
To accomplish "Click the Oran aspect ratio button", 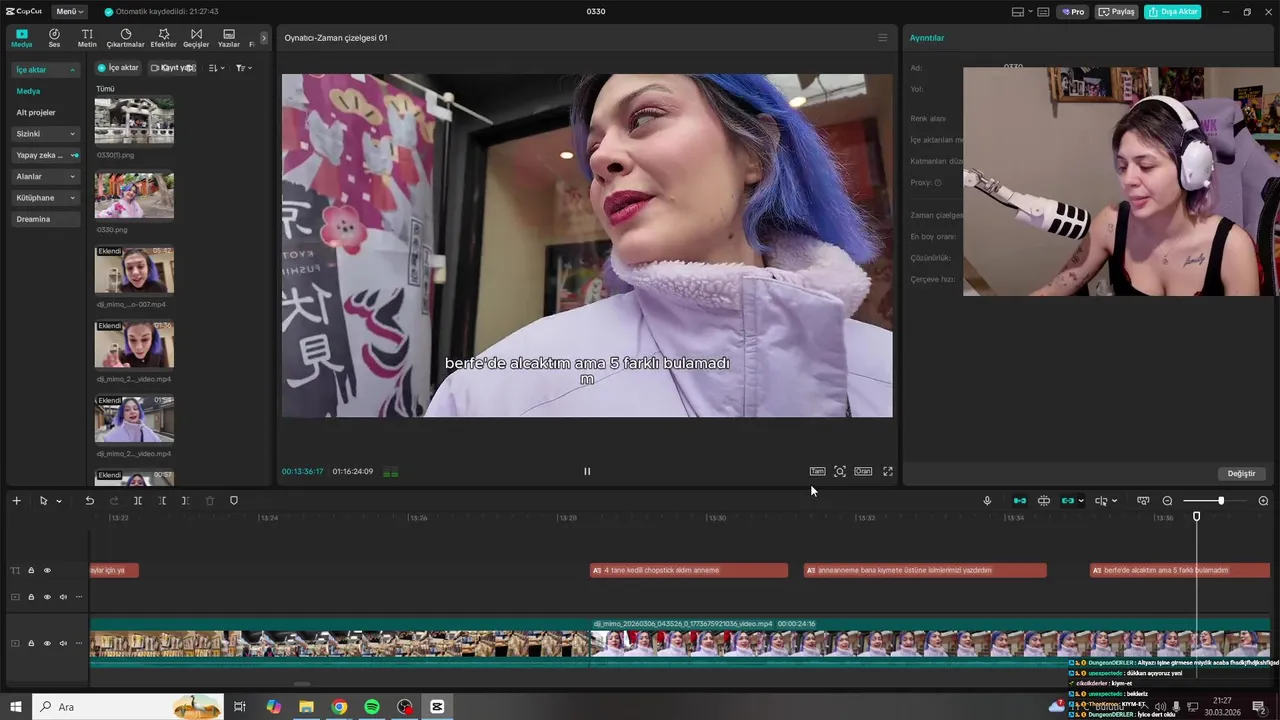I will click(x=862, y=471).
